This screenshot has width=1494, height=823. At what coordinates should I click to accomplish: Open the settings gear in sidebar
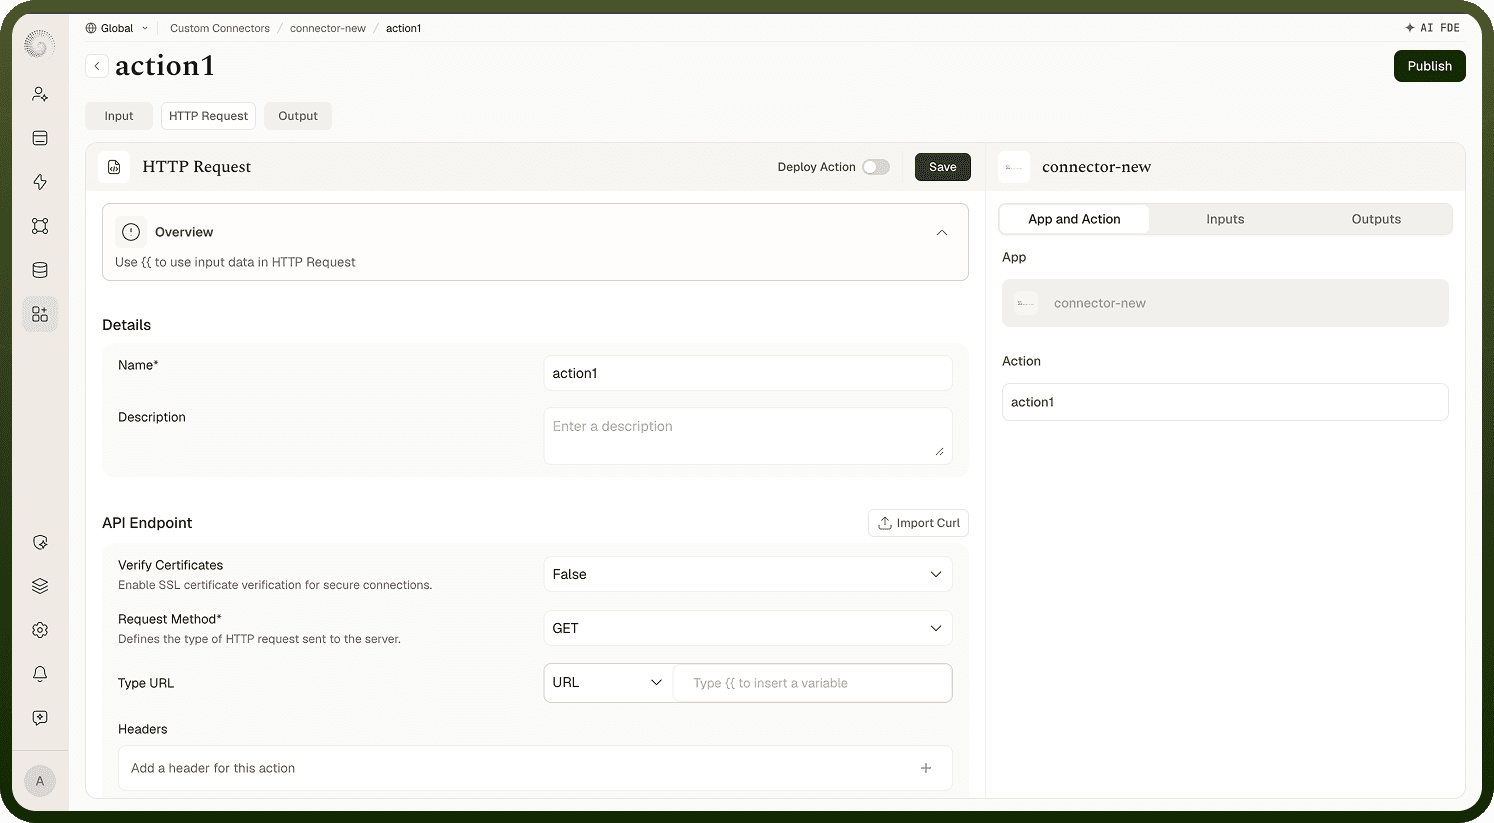(40, 630)
